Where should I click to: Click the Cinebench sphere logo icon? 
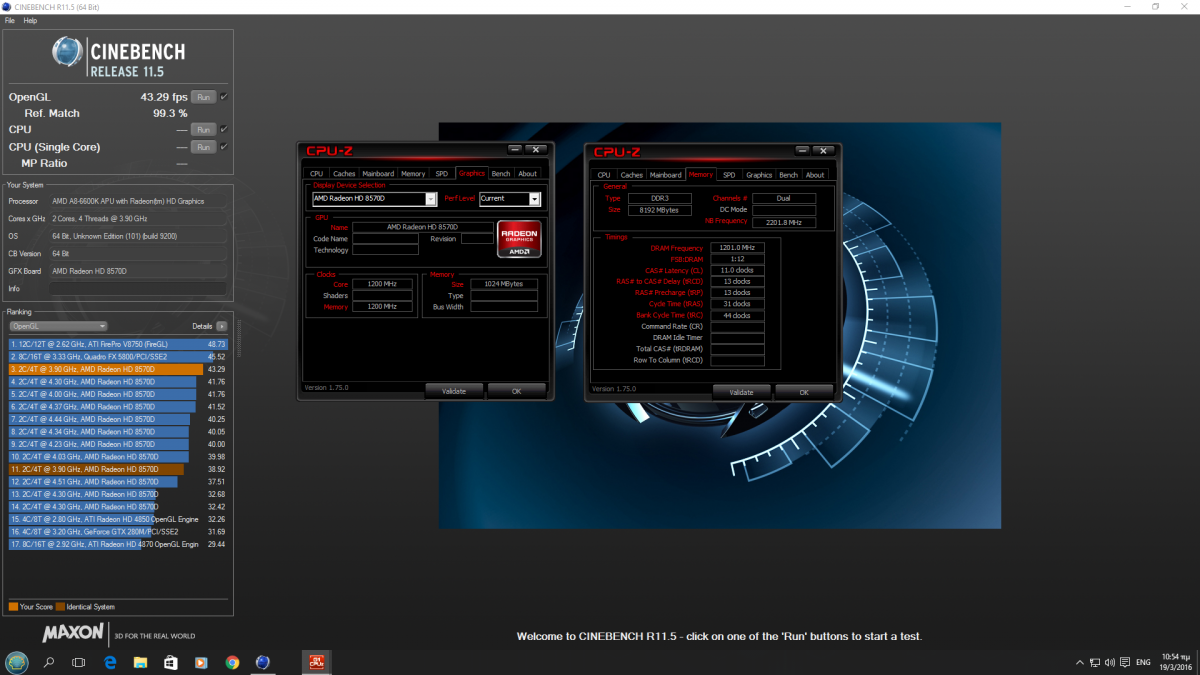pos(68,53)
